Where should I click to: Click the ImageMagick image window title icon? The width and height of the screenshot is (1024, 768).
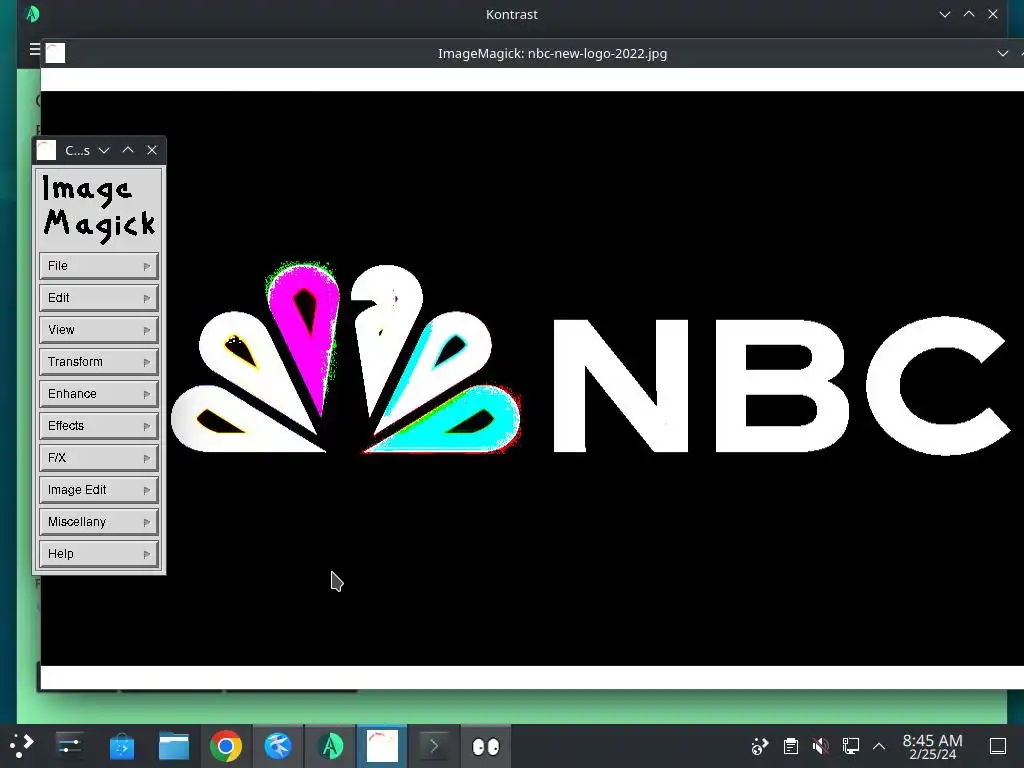(56, 53)
